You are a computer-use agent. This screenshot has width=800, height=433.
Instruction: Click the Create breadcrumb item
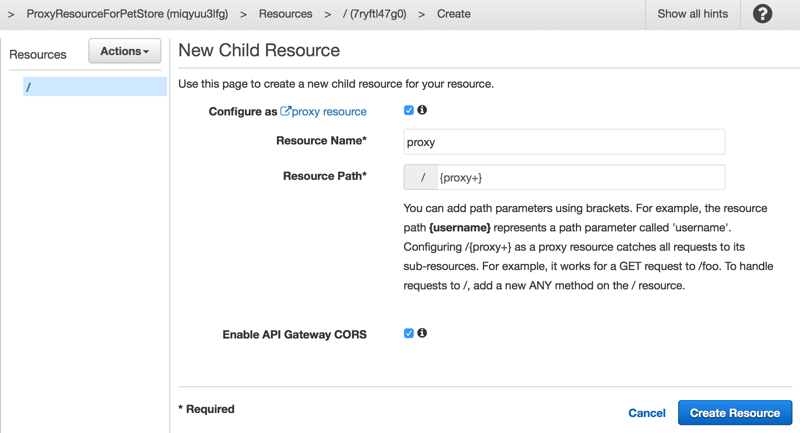point(454,14)
